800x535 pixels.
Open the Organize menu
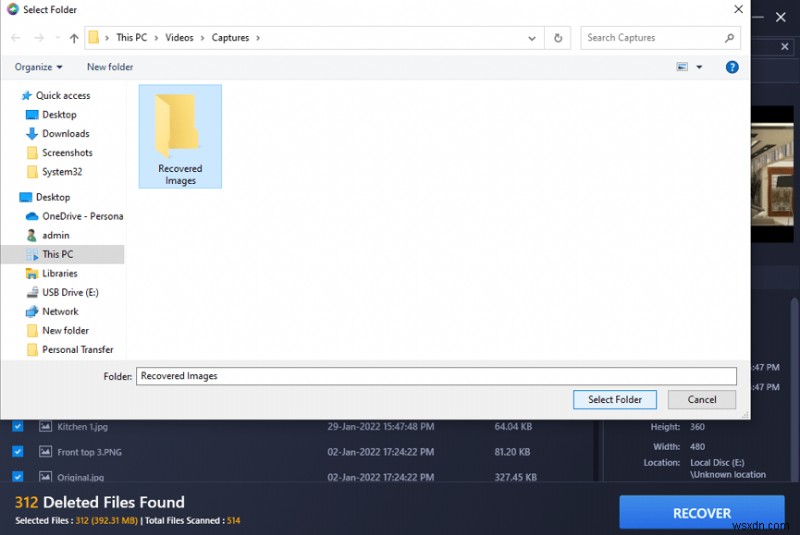click(38, 67)
